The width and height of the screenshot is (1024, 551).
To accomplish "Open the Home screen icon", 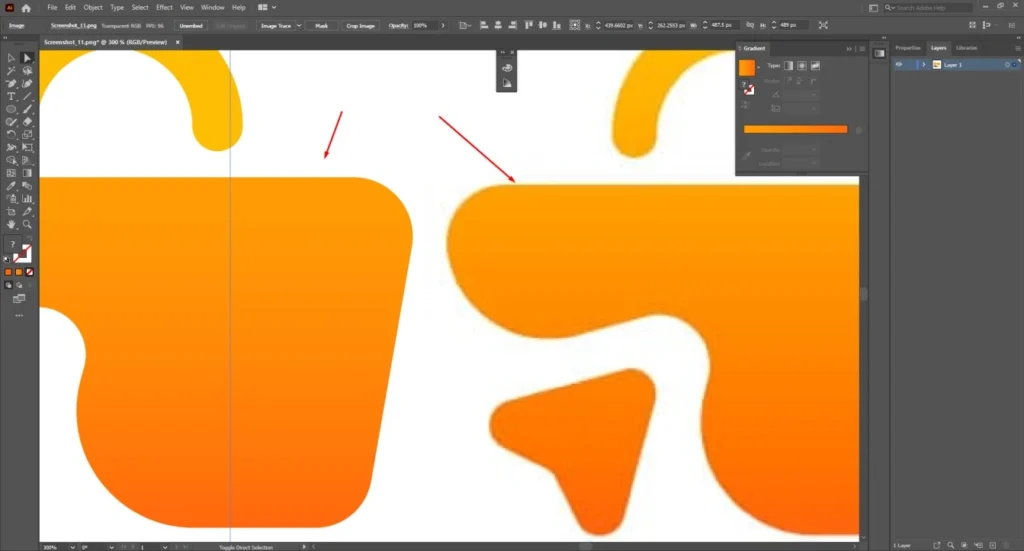I will [x=26, y=8].
